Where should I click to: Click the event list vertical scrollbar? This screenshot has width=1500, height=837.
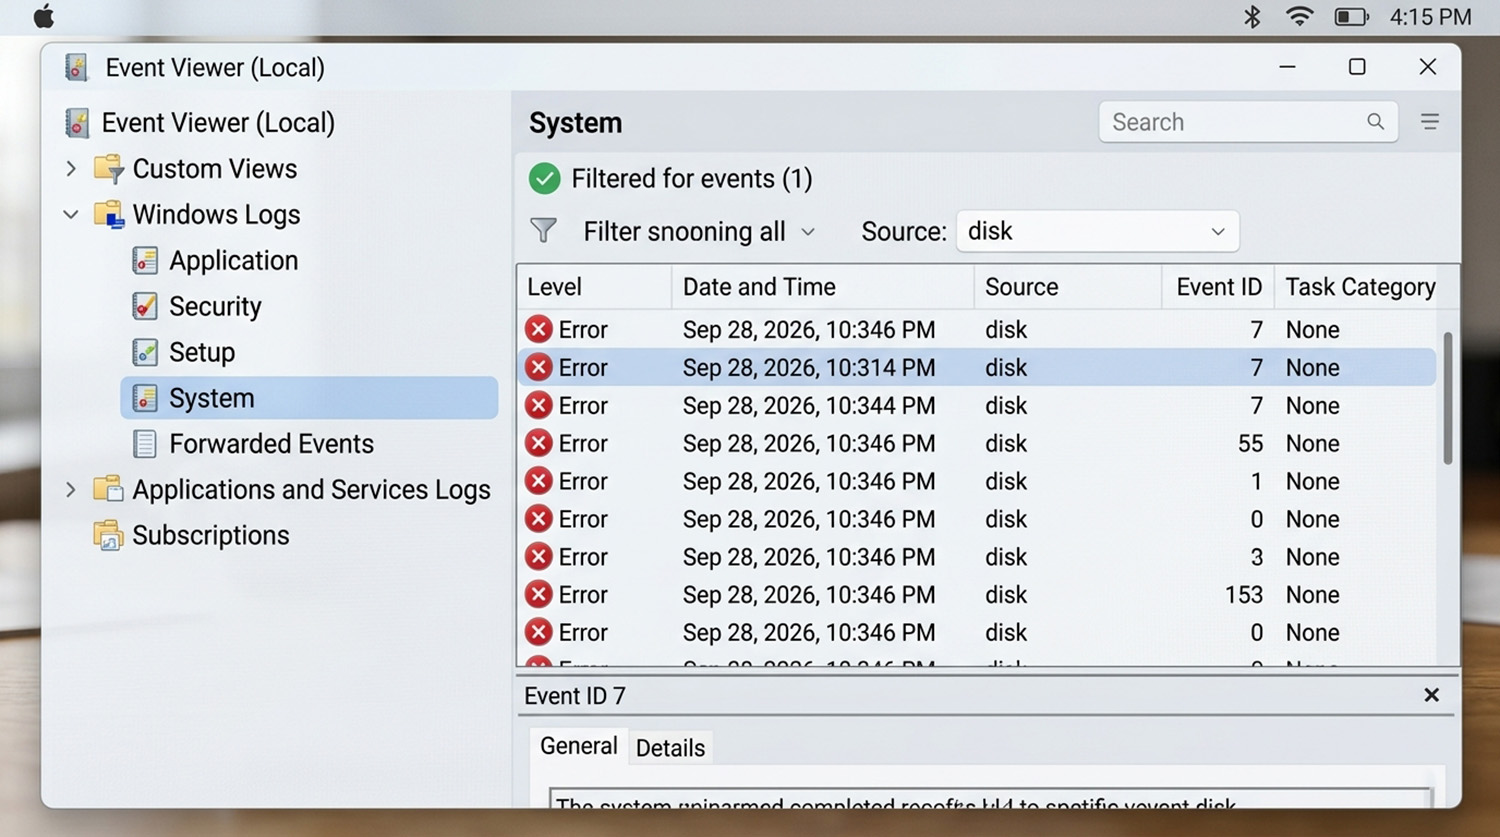click(x=1448, y=399)
